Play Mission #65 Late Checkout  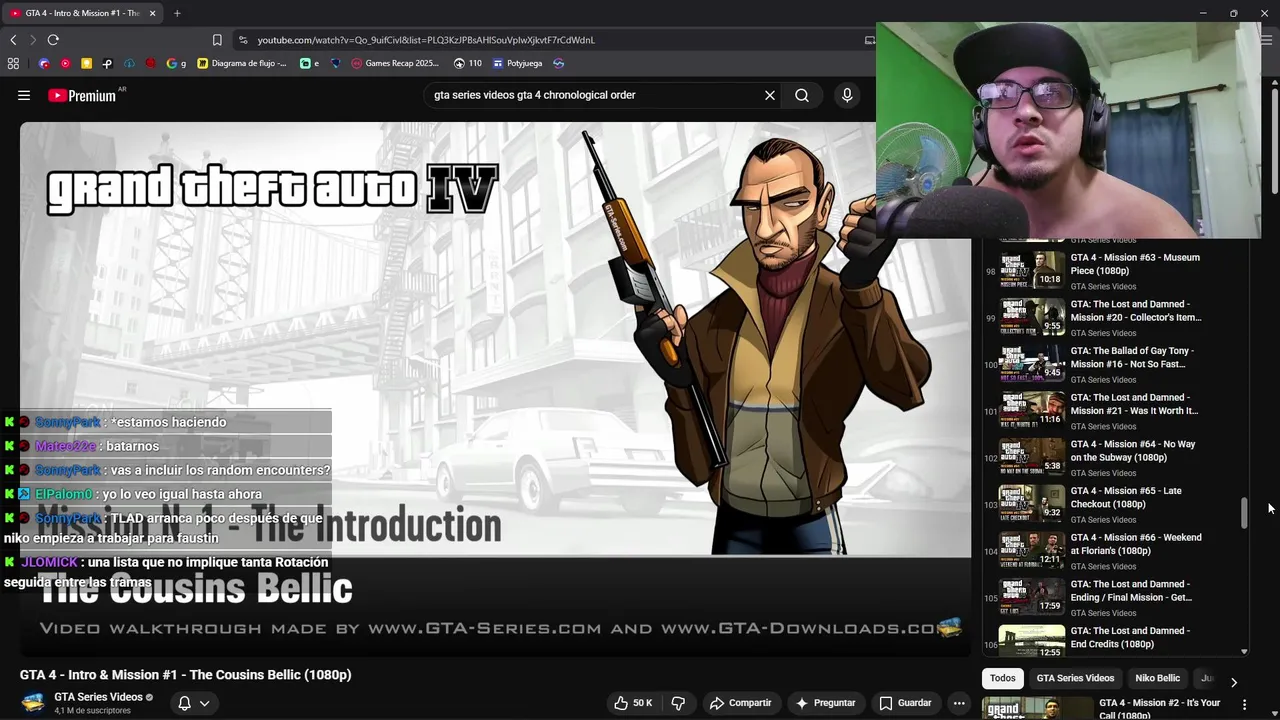(1110, 504)
